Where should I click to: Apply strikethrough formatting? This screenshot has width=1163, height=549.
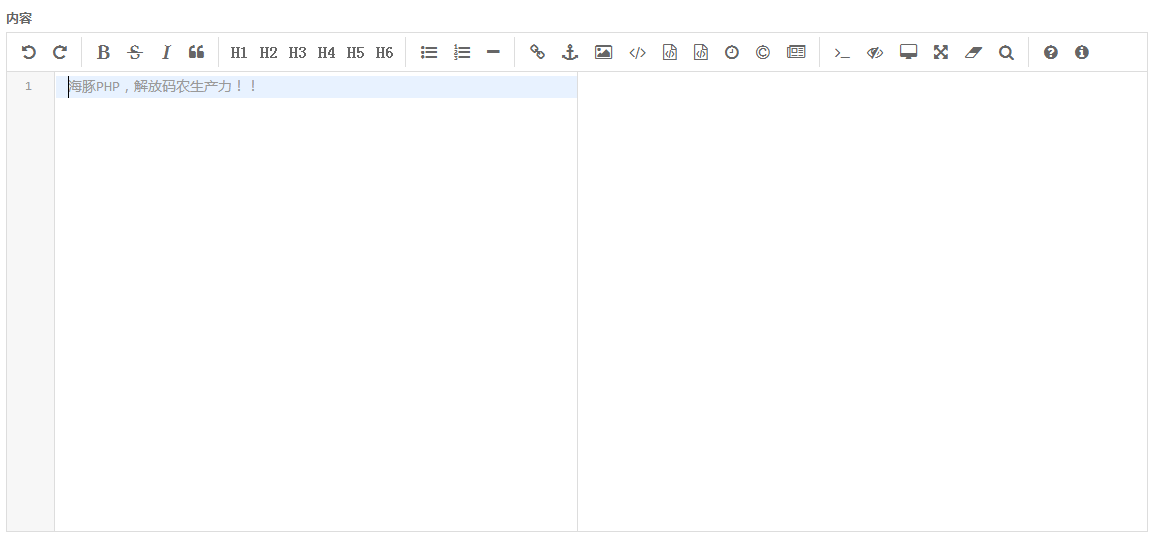coord(135,52)
